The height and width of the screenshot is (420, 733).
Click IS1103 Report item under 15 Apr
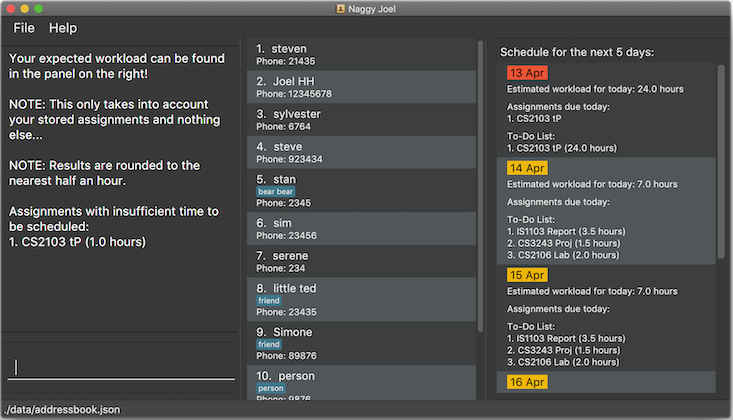coord(566,338)
